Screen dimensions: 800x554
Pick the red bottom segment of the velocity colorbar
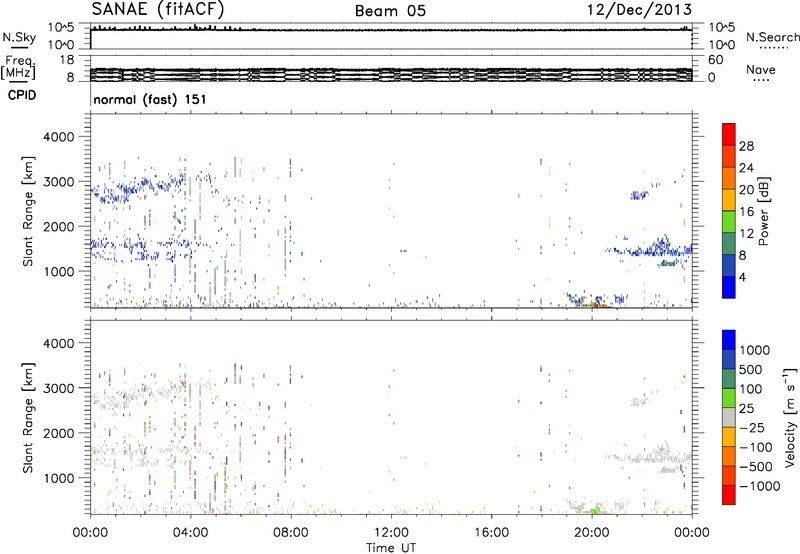(729, 495)
